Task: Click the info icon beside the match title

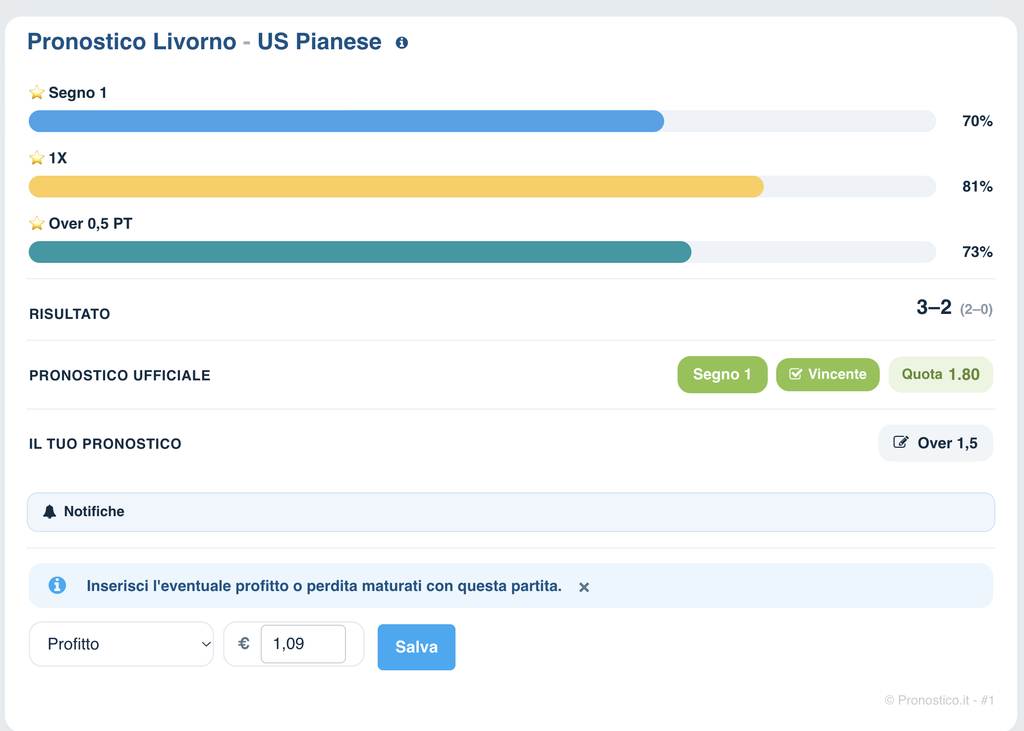Action: [x=402, y=42]
